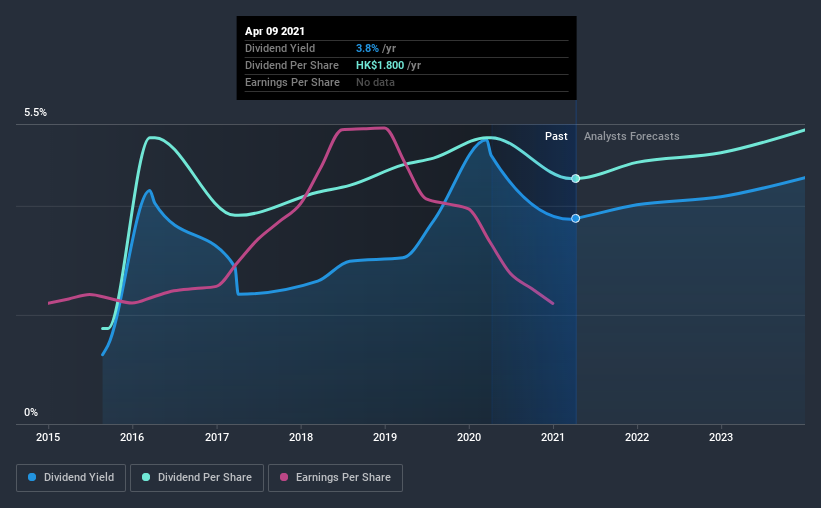Click the Analysts Forecasts label

point(631,136)
